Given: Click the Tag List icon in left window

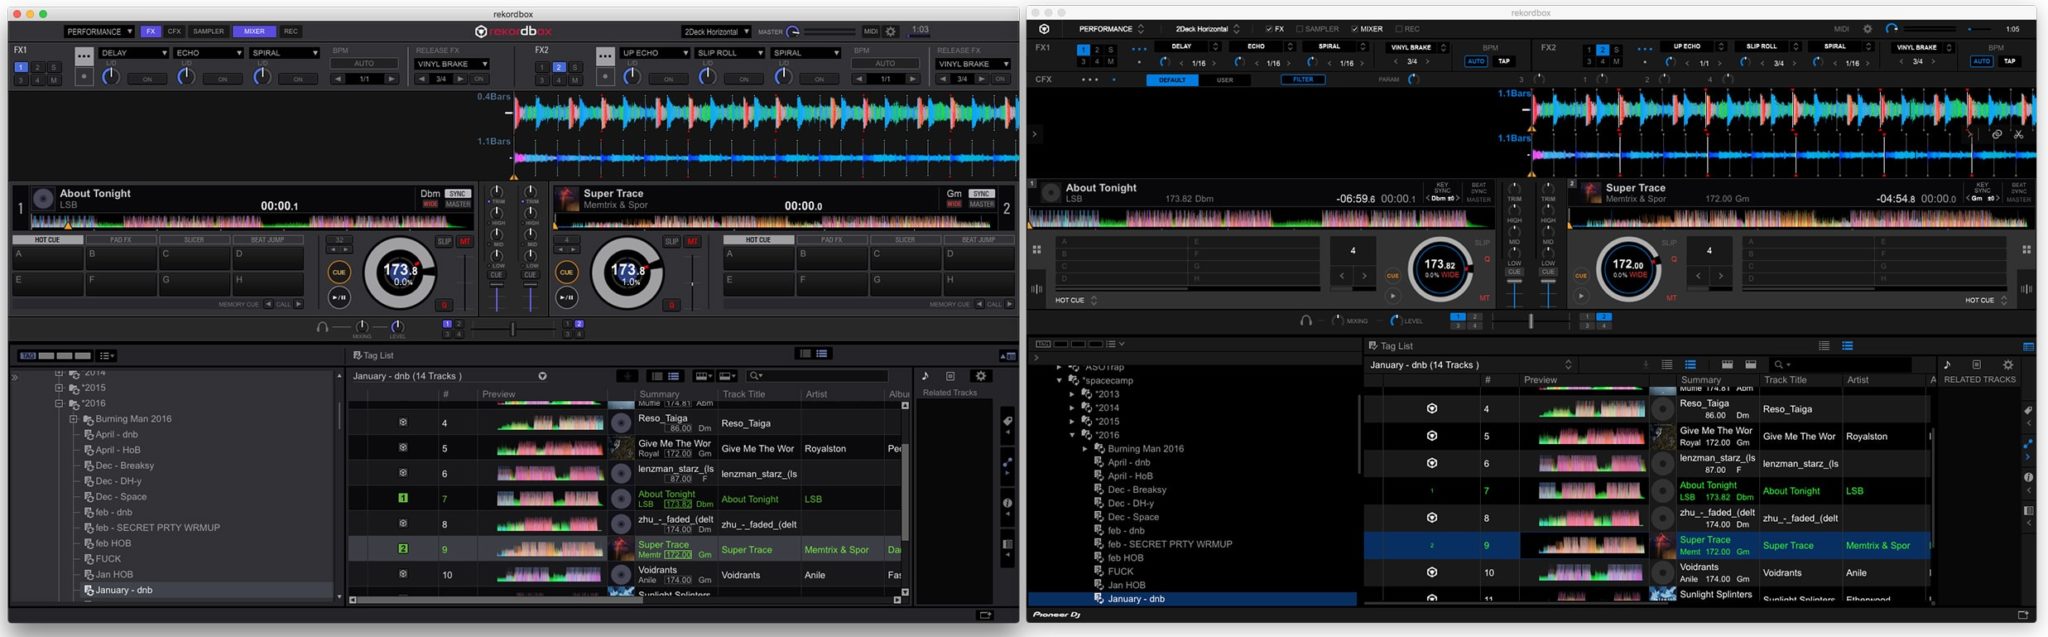Looking at the screenshot, I should pyautogui.click(x=357, y=355).
